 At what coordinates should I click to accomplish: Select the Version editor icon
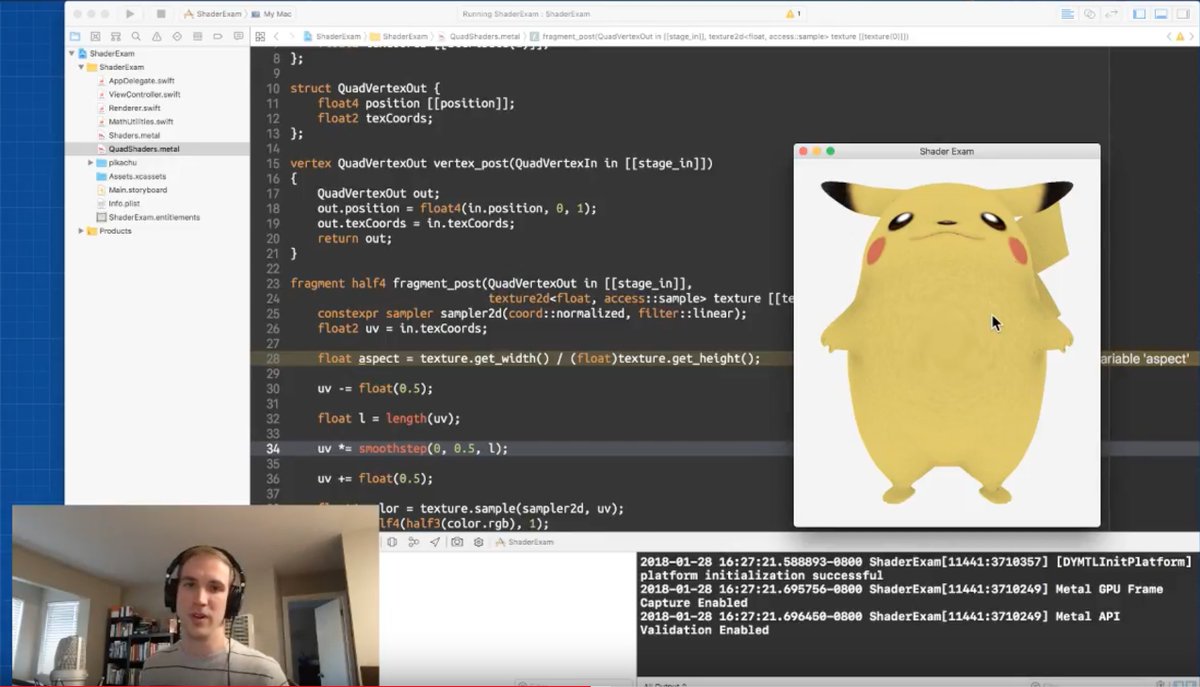tap(1110, 14)
